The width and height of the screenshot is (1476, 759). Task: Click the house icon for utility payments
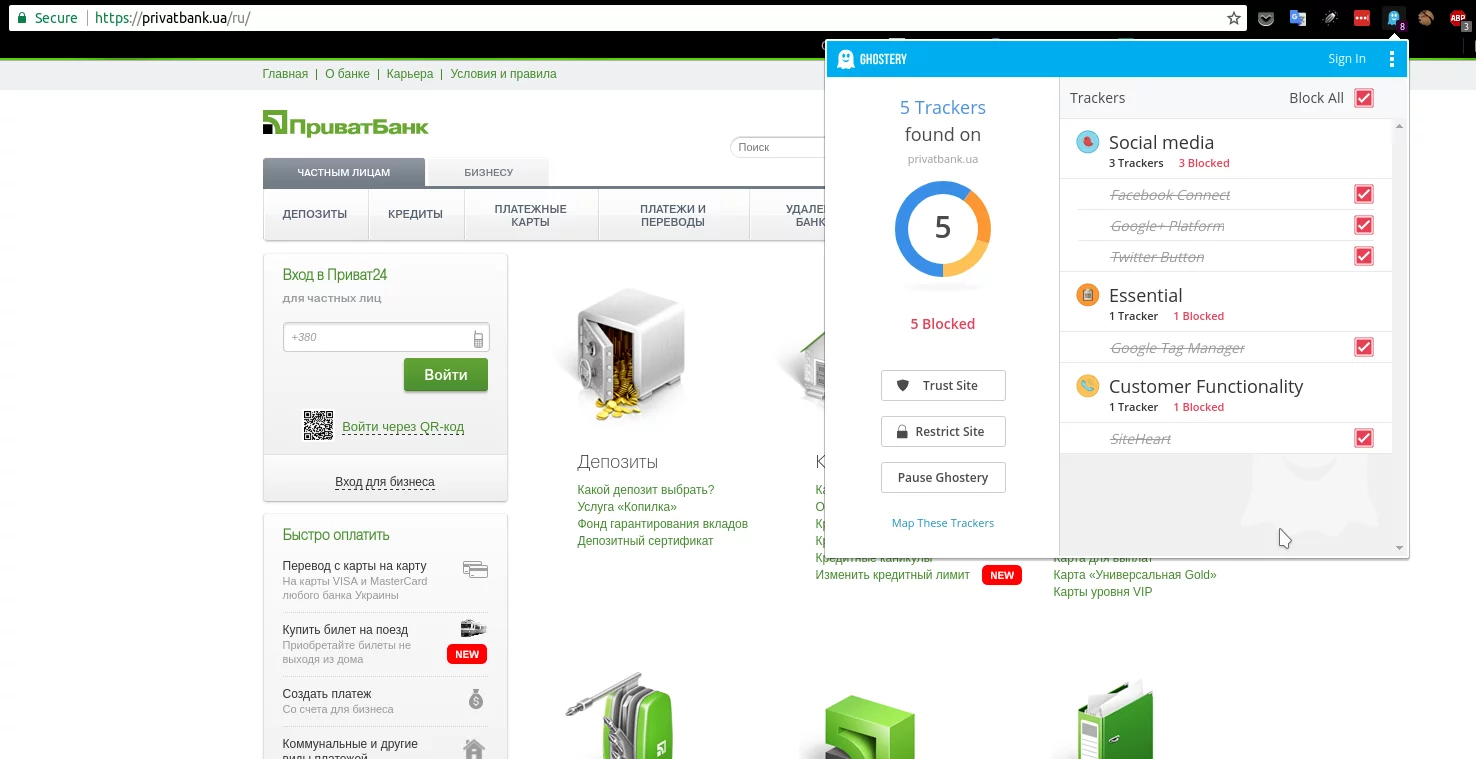[x=474, y=748]
